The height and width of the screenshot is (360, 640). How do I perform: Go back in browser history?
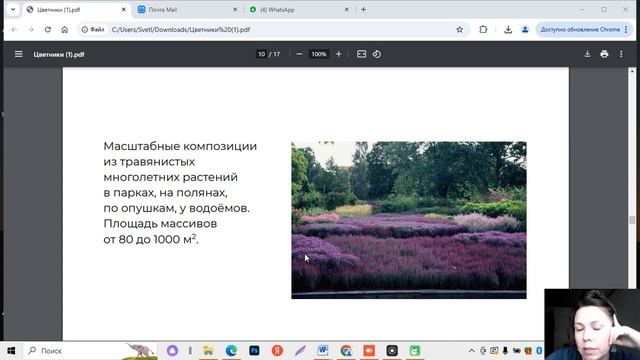coord(14,29)
